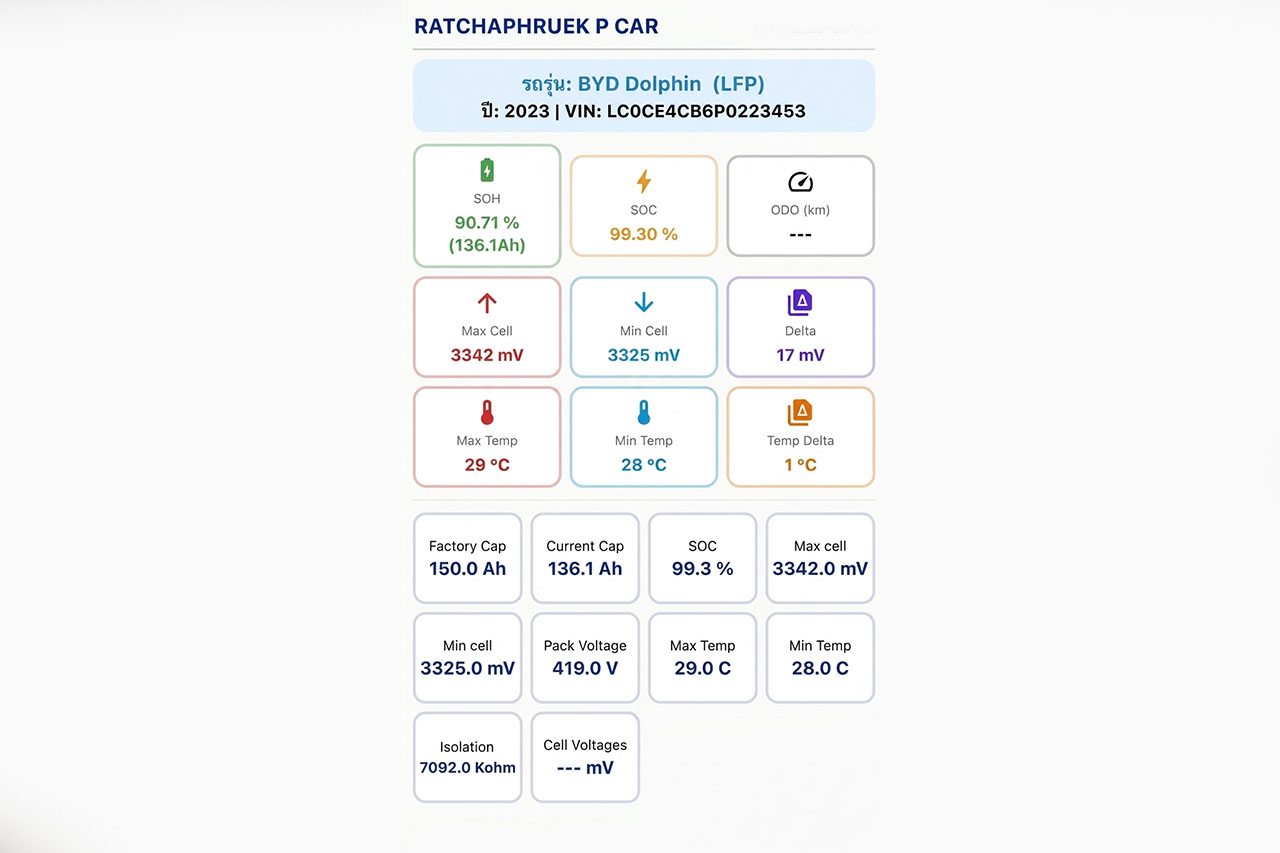
Task: Click the blue down arrow Min Cell icon
Action: point(644,303)
